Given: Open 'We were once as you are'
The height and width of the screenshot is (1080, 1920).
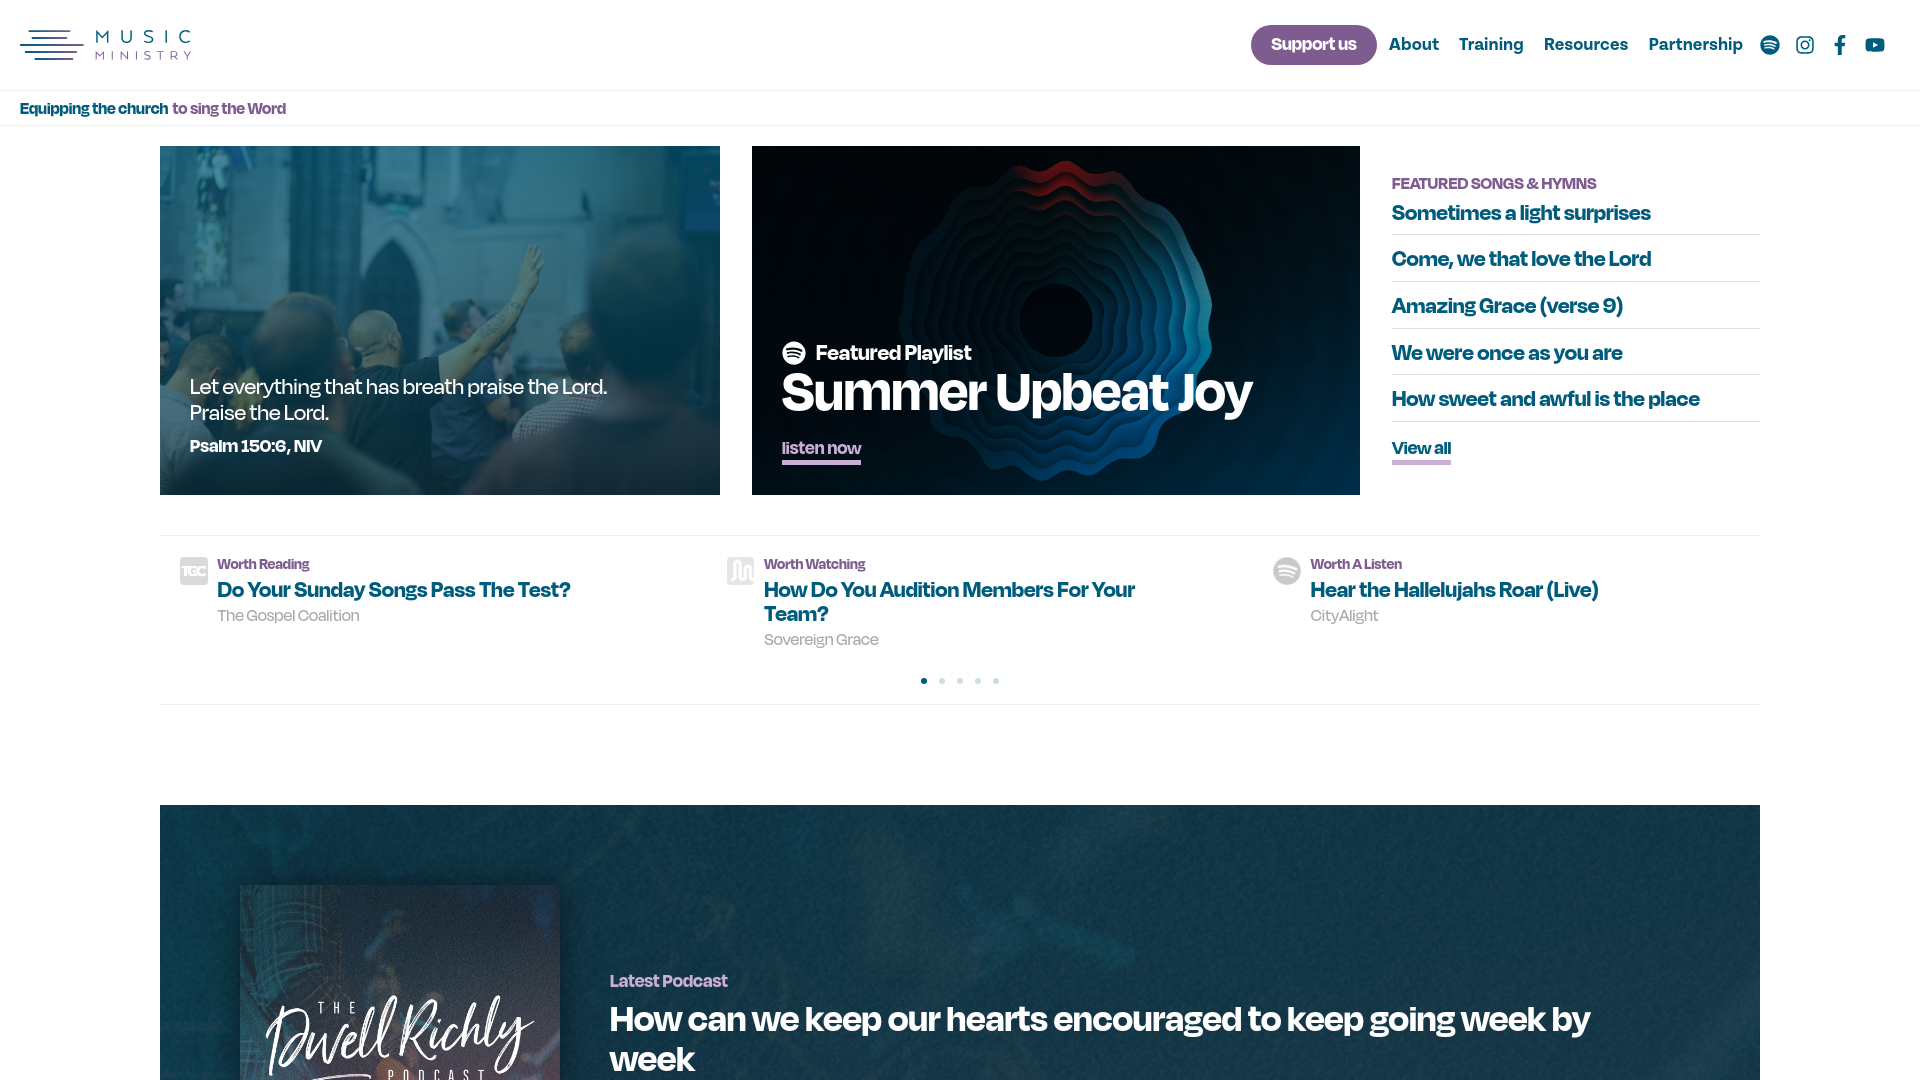Looking at the screenshot, I should coord(1507,353).
